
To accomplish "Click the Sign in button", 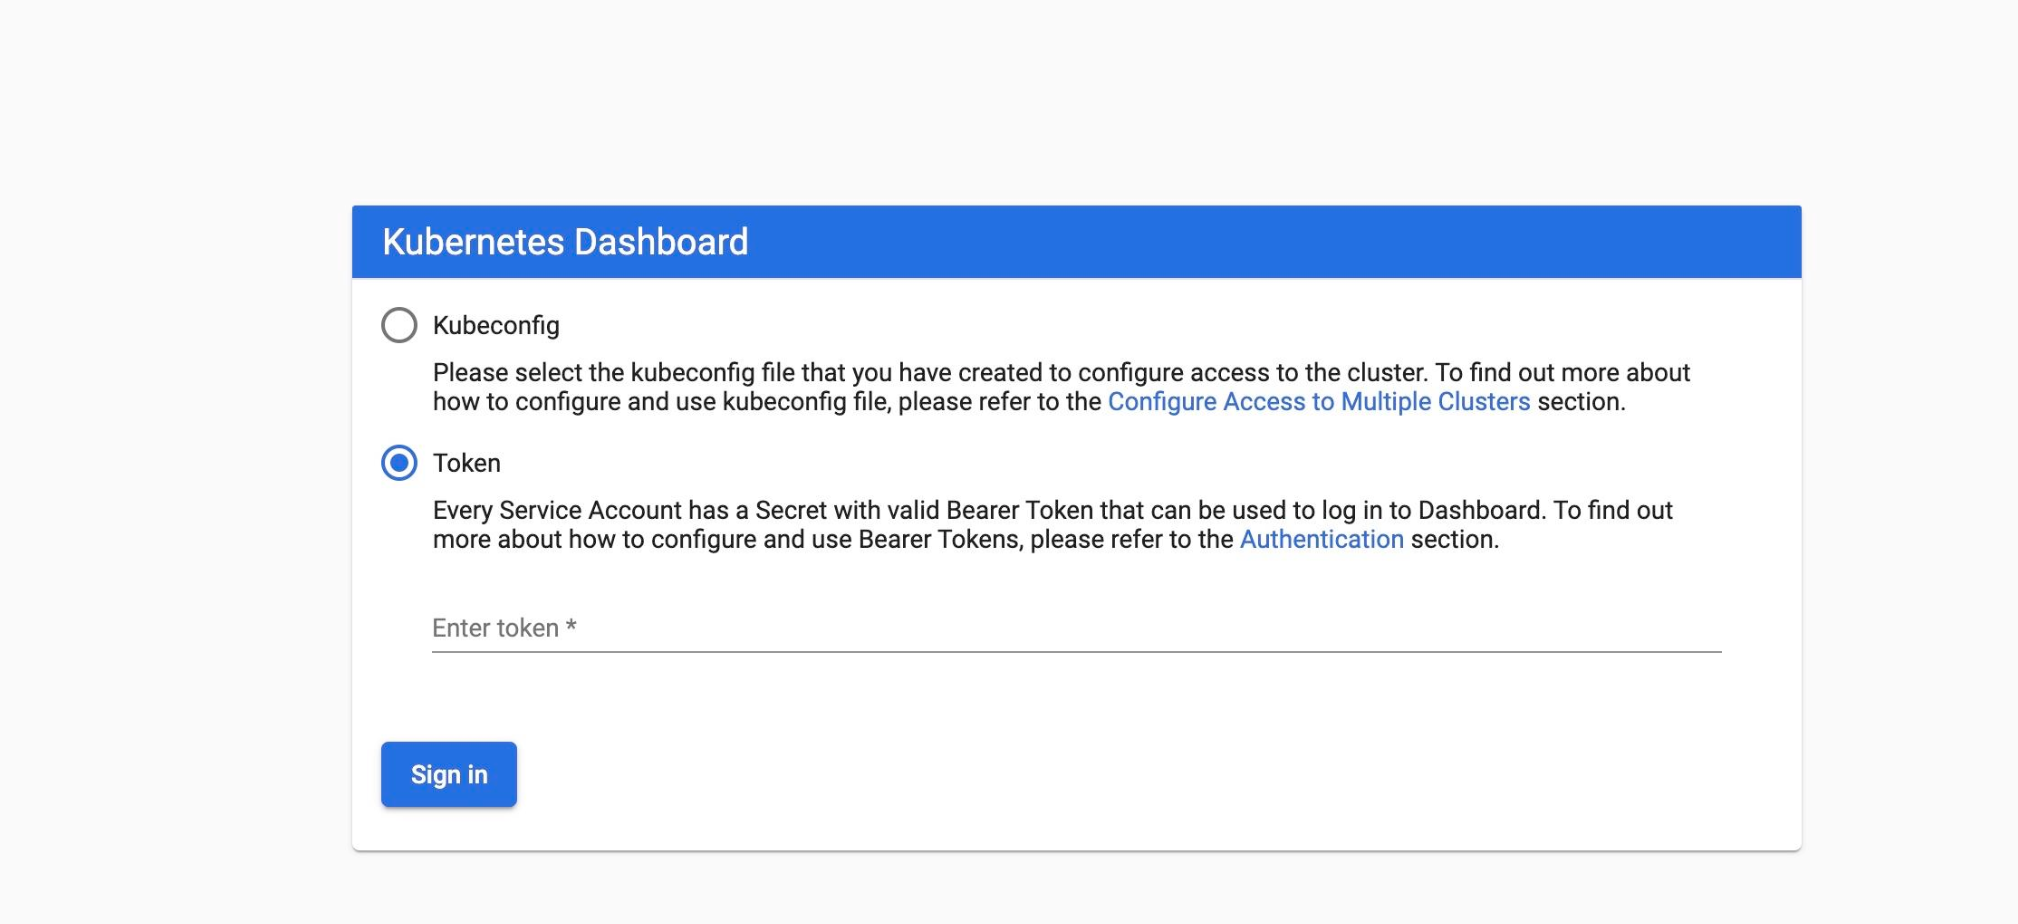I will 449,774.
